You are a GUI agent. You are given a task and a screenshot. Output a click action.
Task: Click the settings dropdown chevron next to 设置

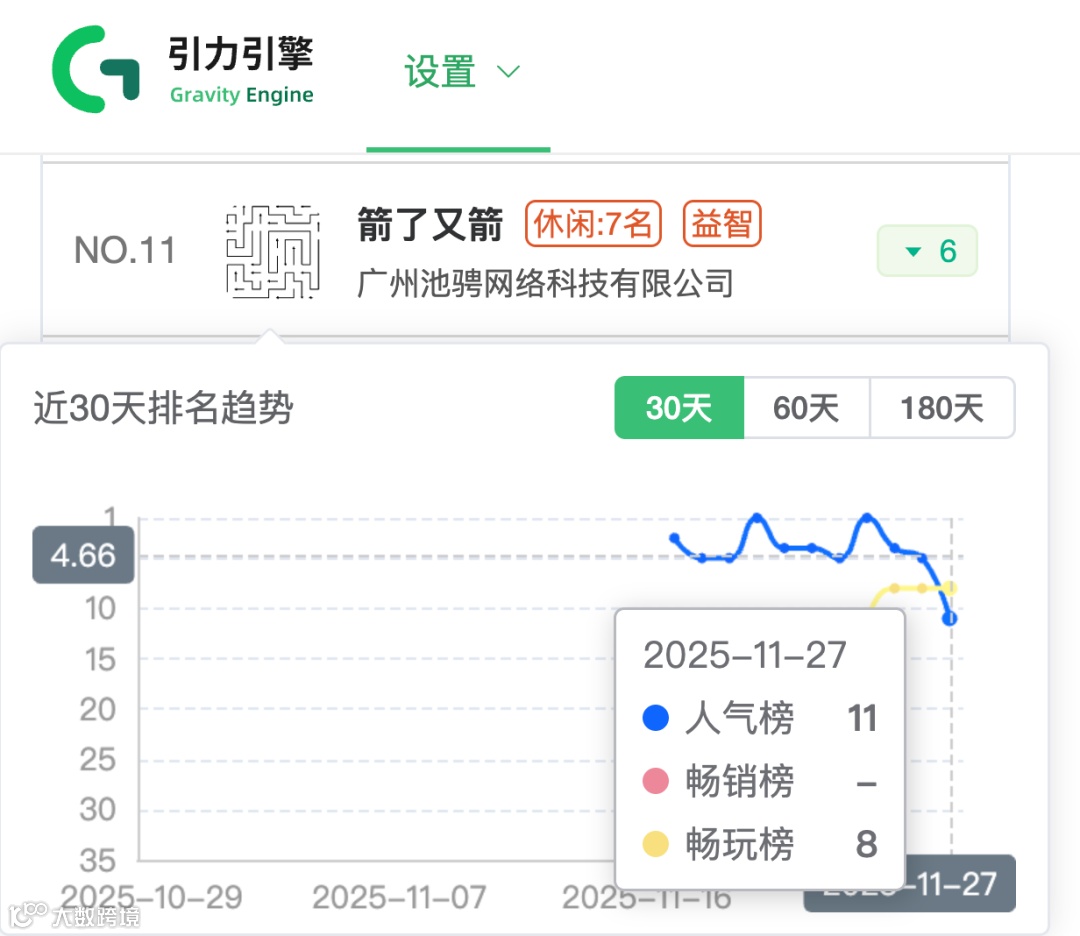tap(509, 71)
